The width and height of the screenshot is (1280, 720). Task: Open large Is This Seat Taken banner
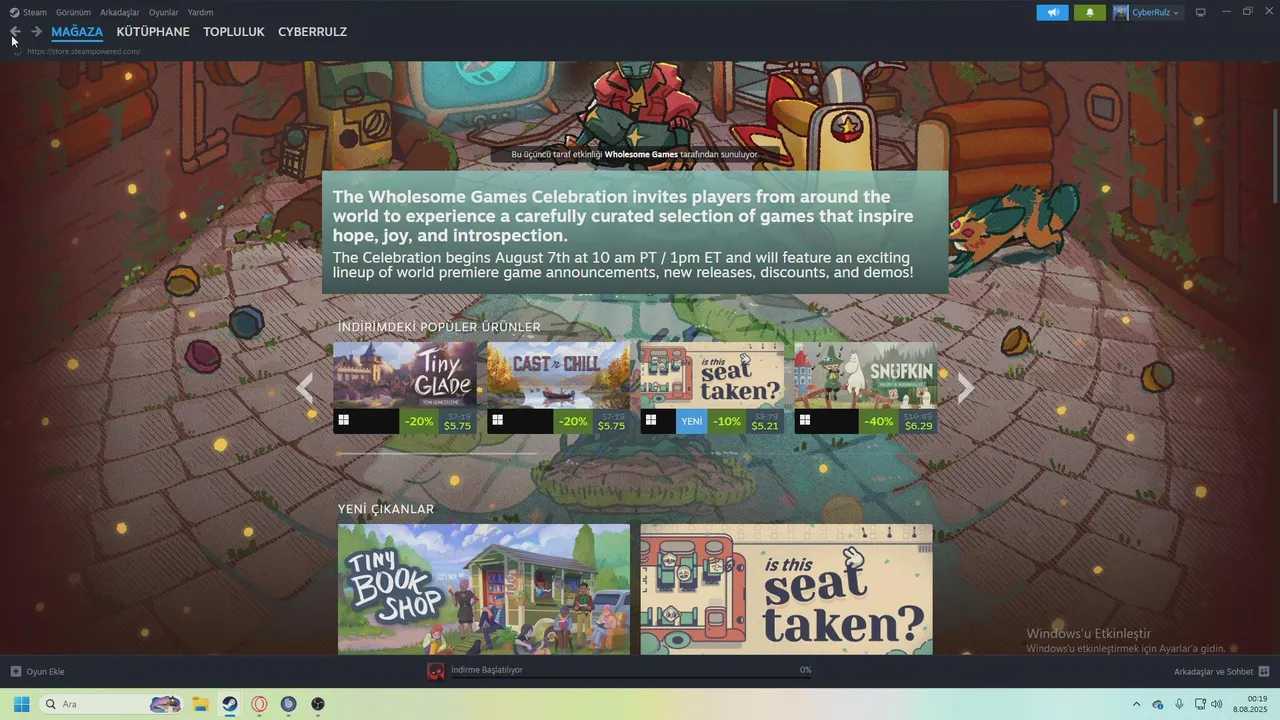pos(786,589)
